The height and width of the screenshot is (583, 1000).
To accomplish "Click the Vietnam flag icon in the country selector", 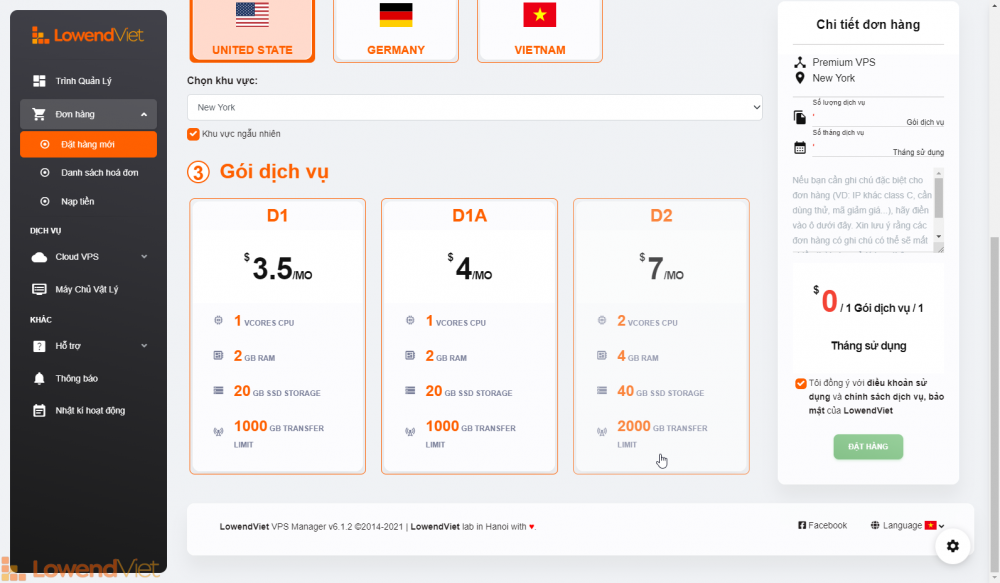I will [x=540, y=15].
